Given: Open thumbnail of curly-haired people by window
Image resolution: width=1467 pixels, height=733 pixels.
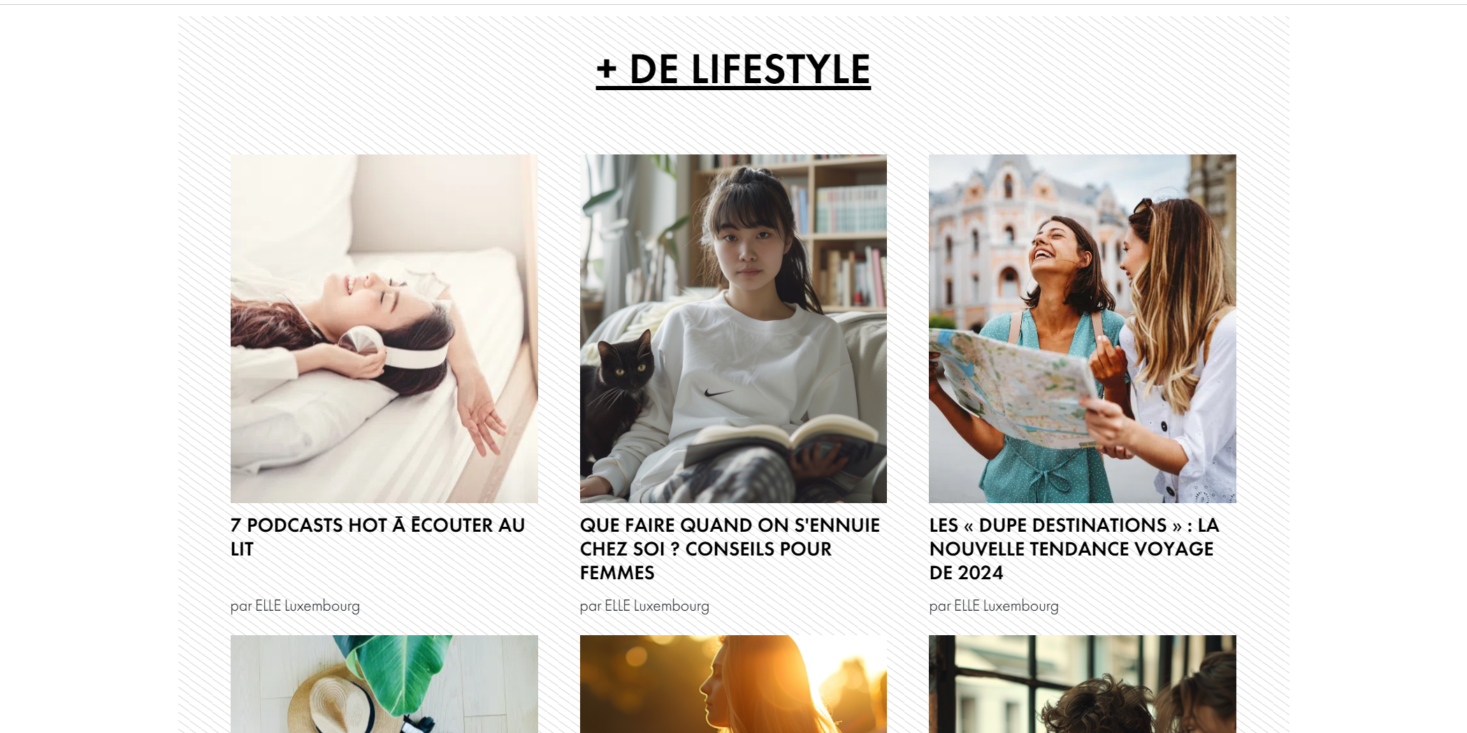Looking at the screenshot, I should (x=1082, y=684).
